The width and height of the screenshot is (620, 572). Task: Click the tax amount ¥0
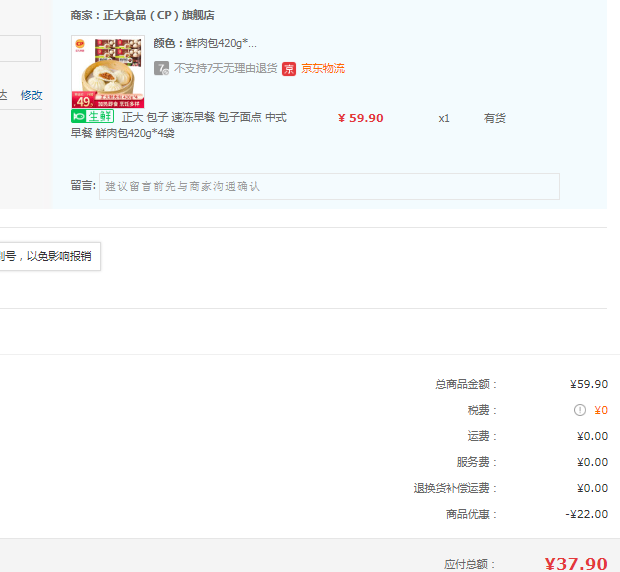point(601,410)
